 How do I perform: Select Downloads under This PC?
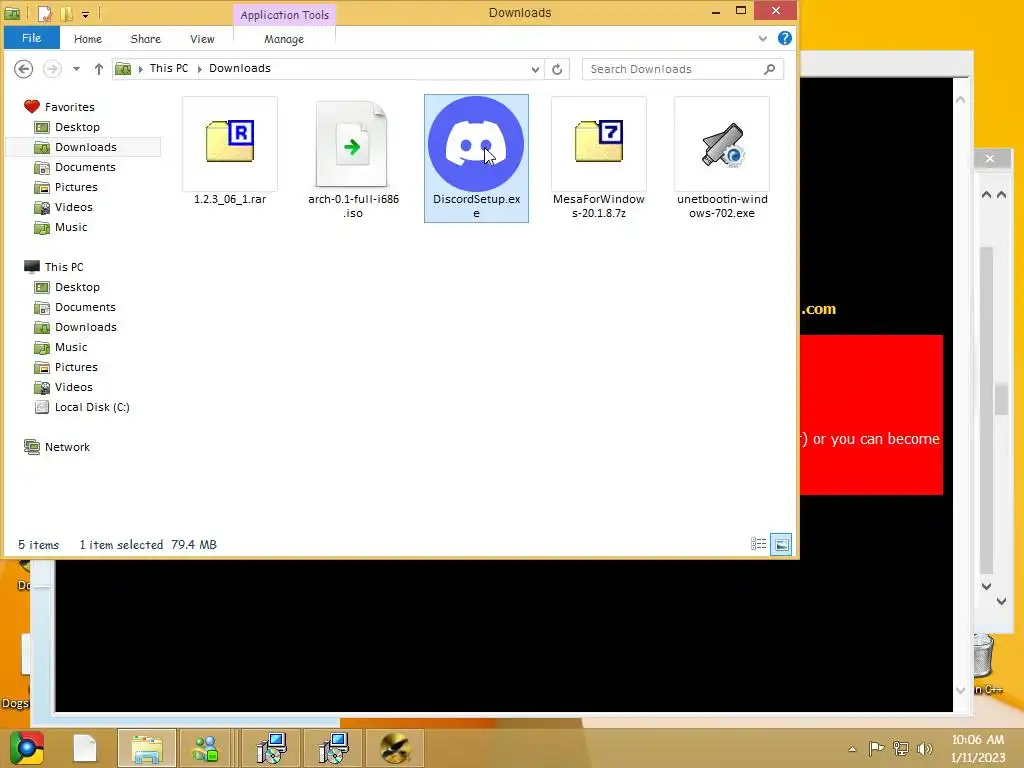click(x=86, y=327)
